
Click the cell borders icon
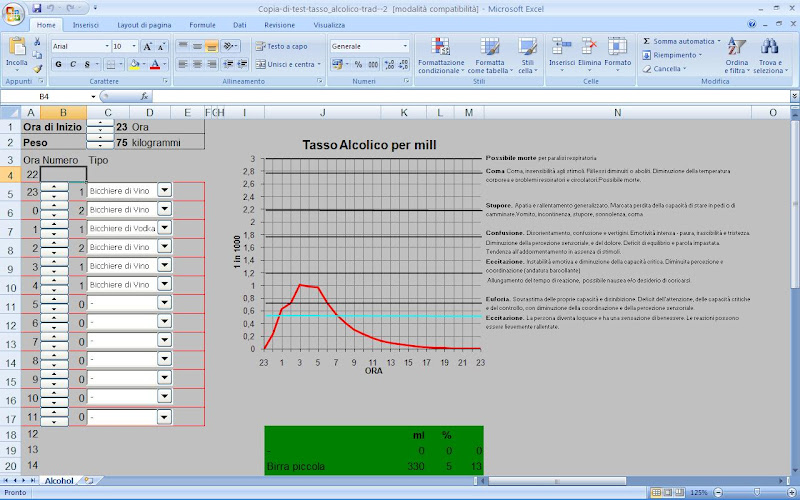point(110,64)
